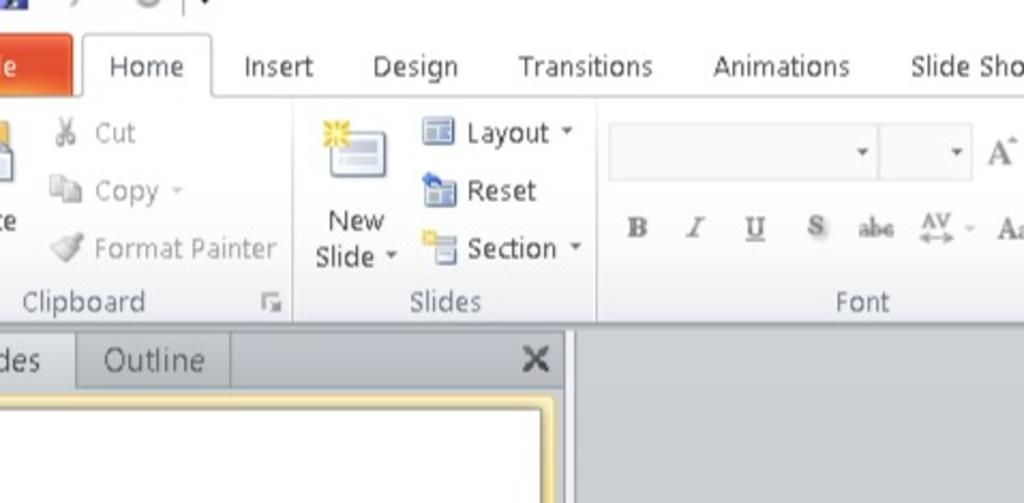Open the font name dropdown
The width and height of the screenshot is (1024, 503).
862,152
